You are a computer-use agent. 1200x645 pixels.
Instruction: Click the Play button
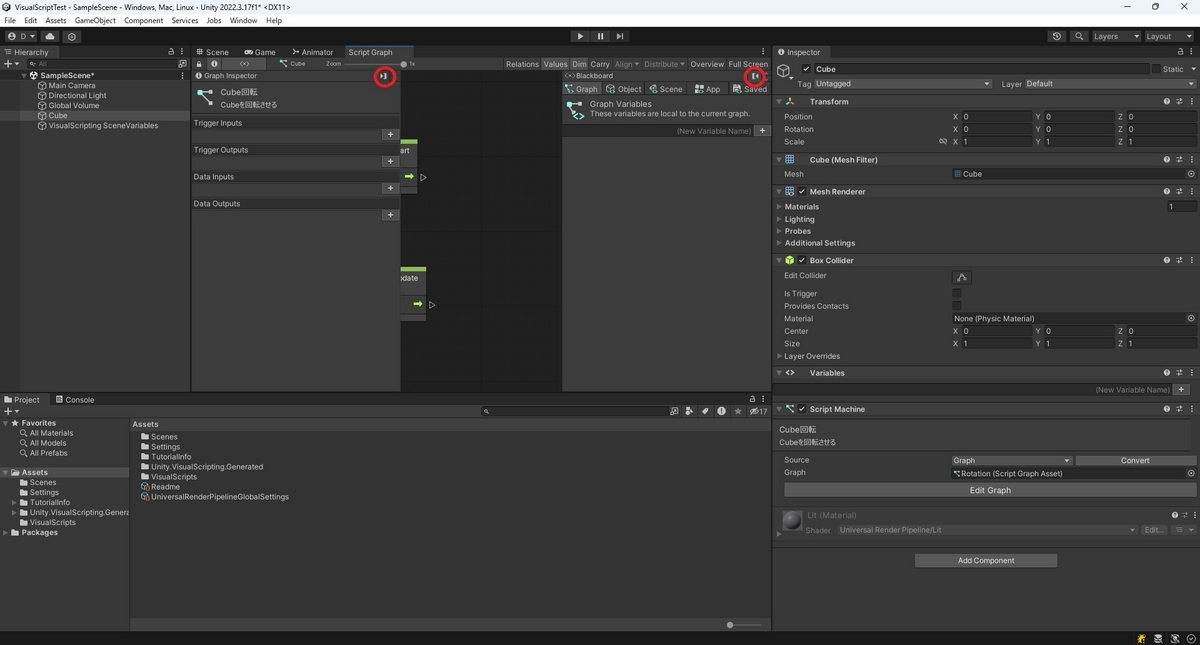tap(580, 36)
